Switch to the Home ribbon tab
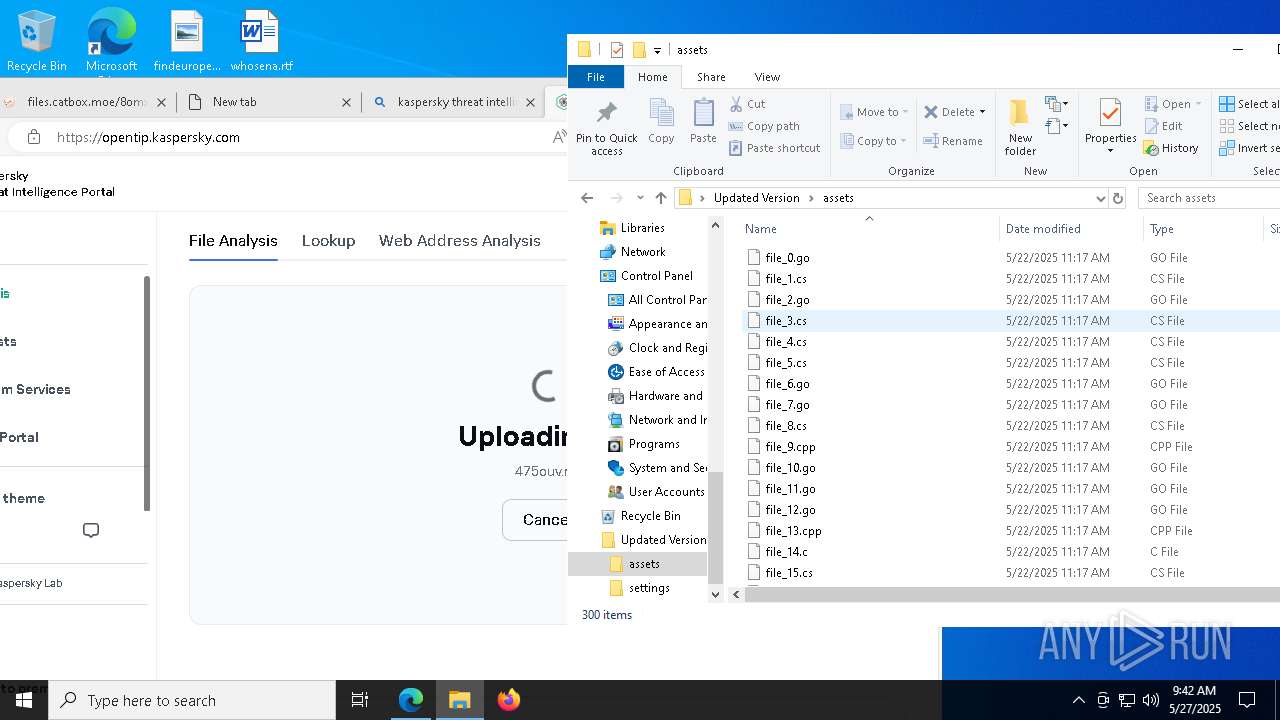This screenshot has height=720, width=1280. click(x=653, y=77)
